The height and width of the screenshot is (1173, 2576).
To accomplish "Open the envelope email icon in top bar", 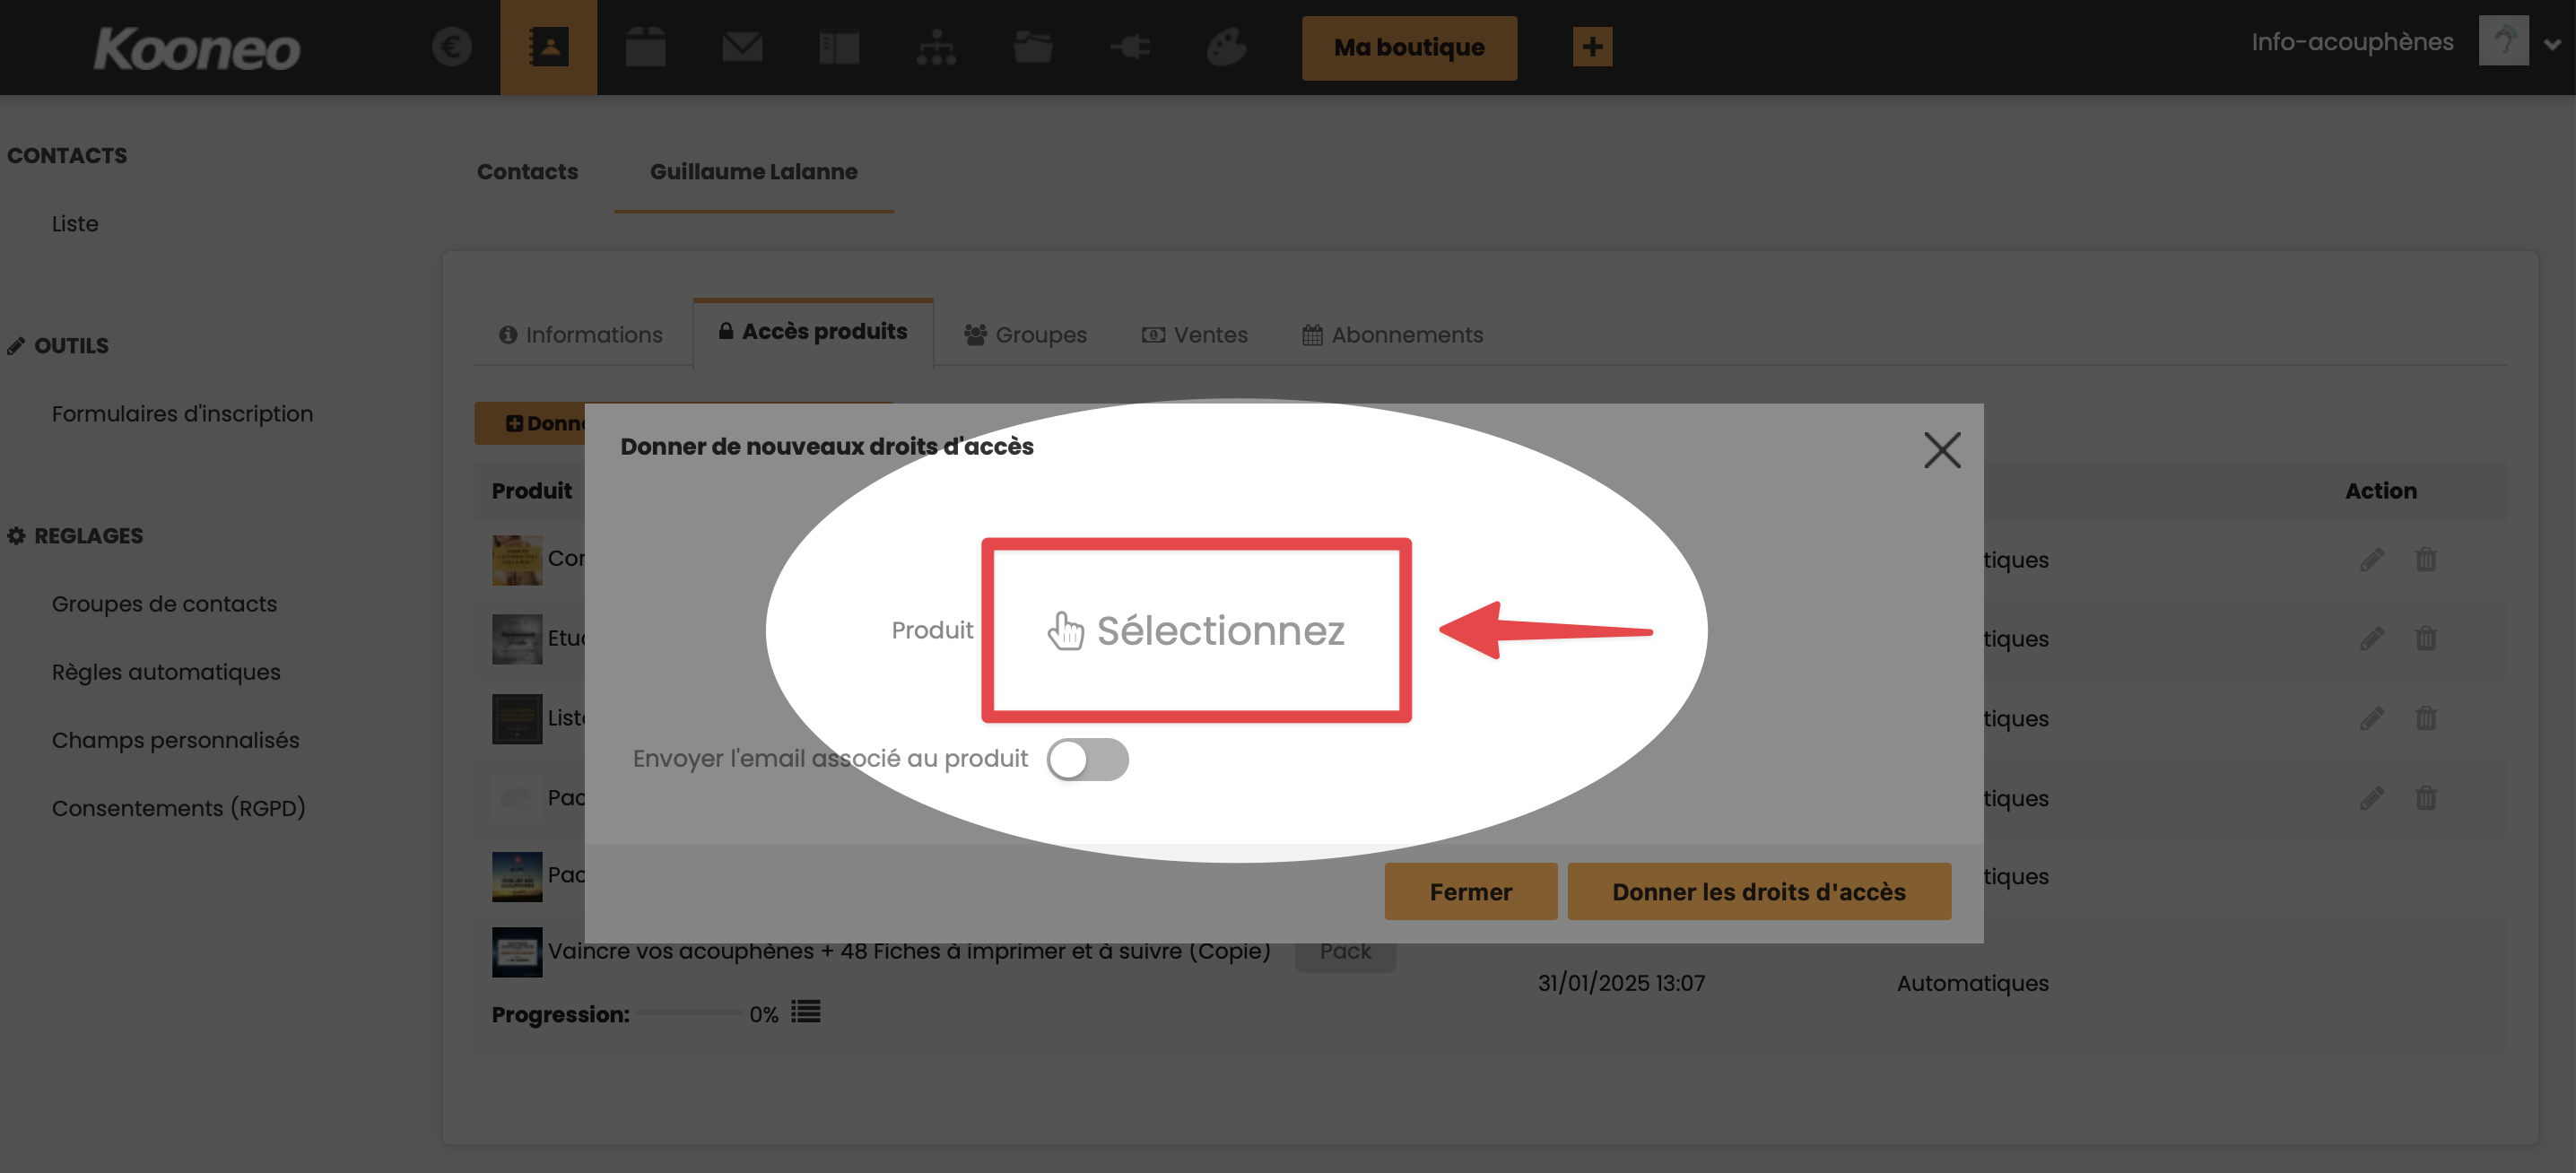I will [742, 47].
